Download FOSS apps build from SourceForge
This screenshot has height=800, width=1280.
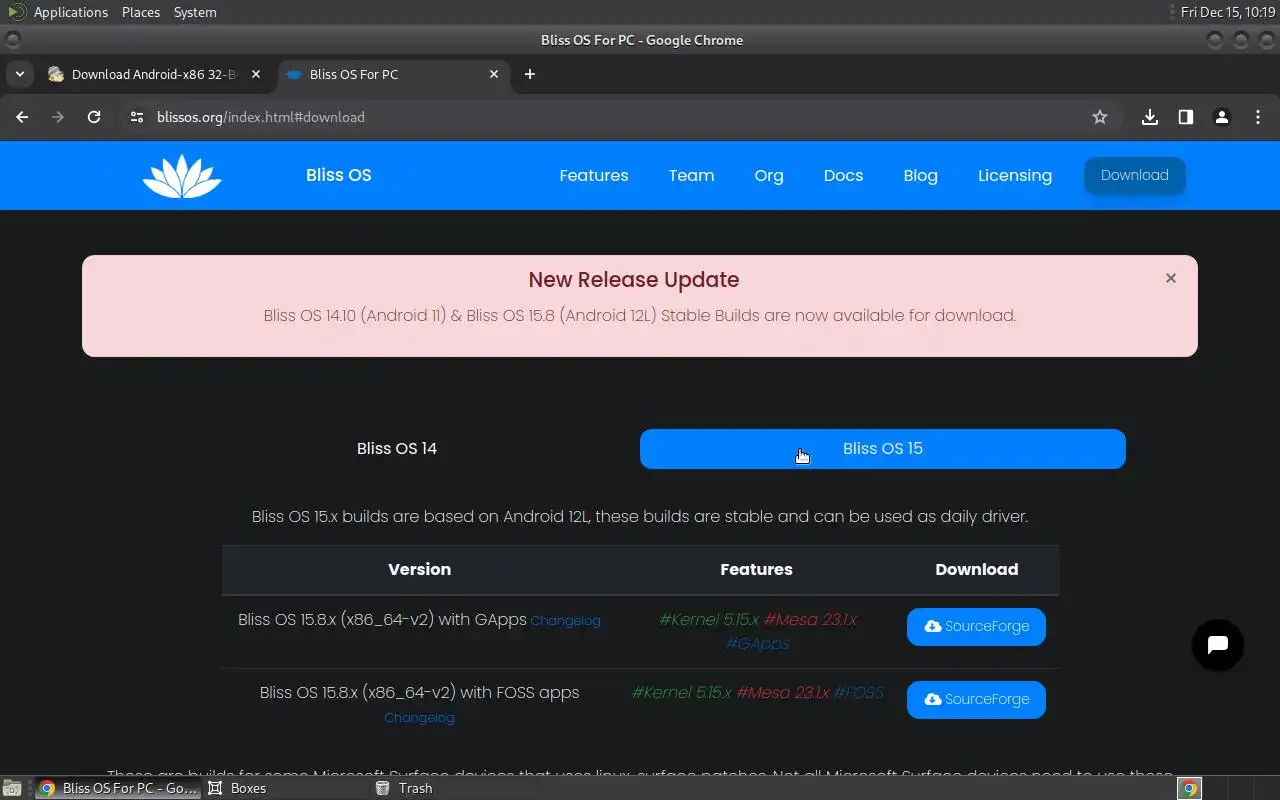tap(976, 699)
